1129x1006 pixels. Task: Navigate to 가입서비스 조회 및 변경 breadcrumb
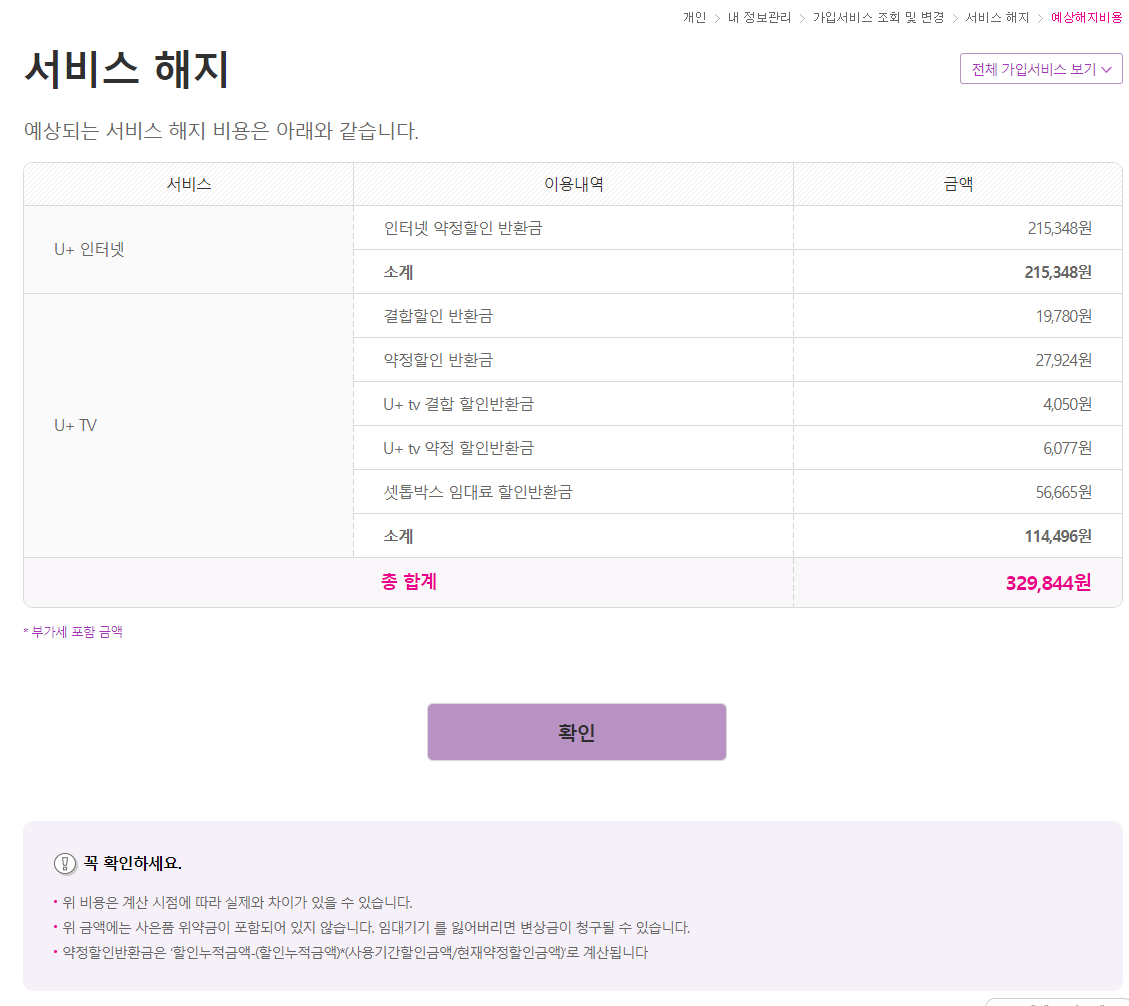[x=878, y=17]
